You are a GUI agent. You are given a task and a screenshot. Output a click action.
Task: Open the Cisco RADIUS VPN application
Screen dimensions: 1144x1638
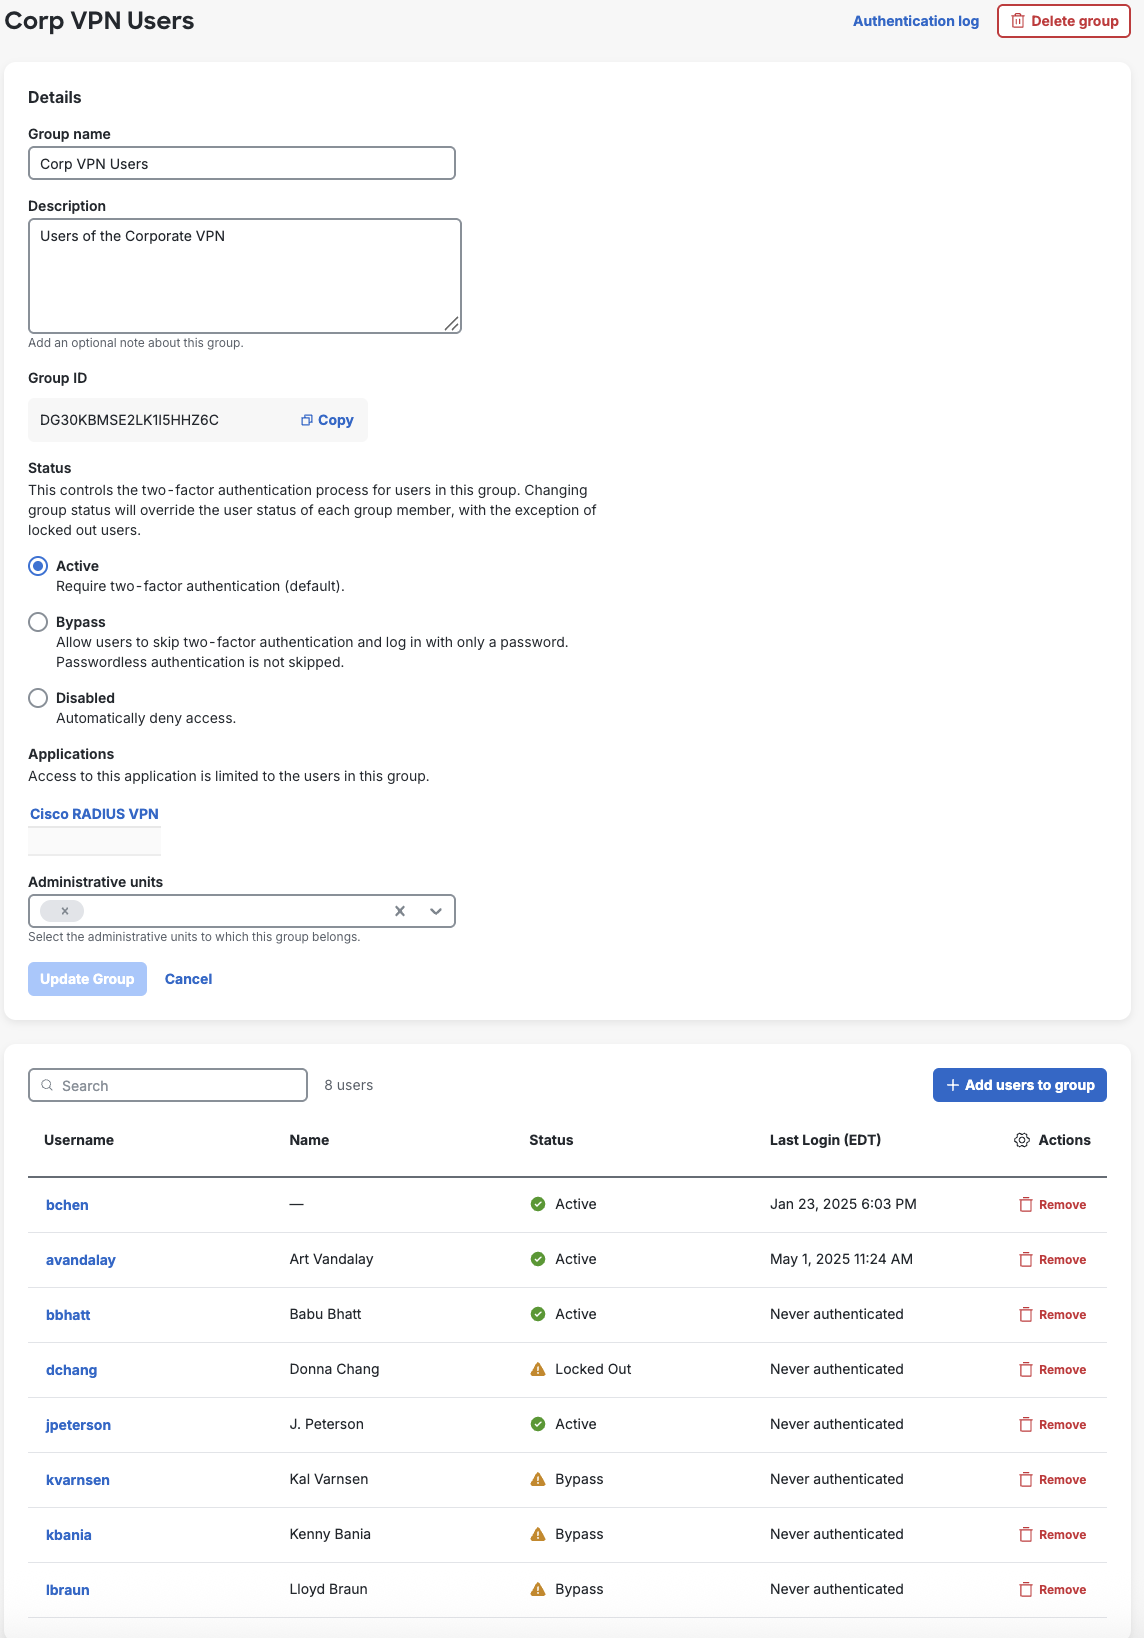[x=94, y=814]
